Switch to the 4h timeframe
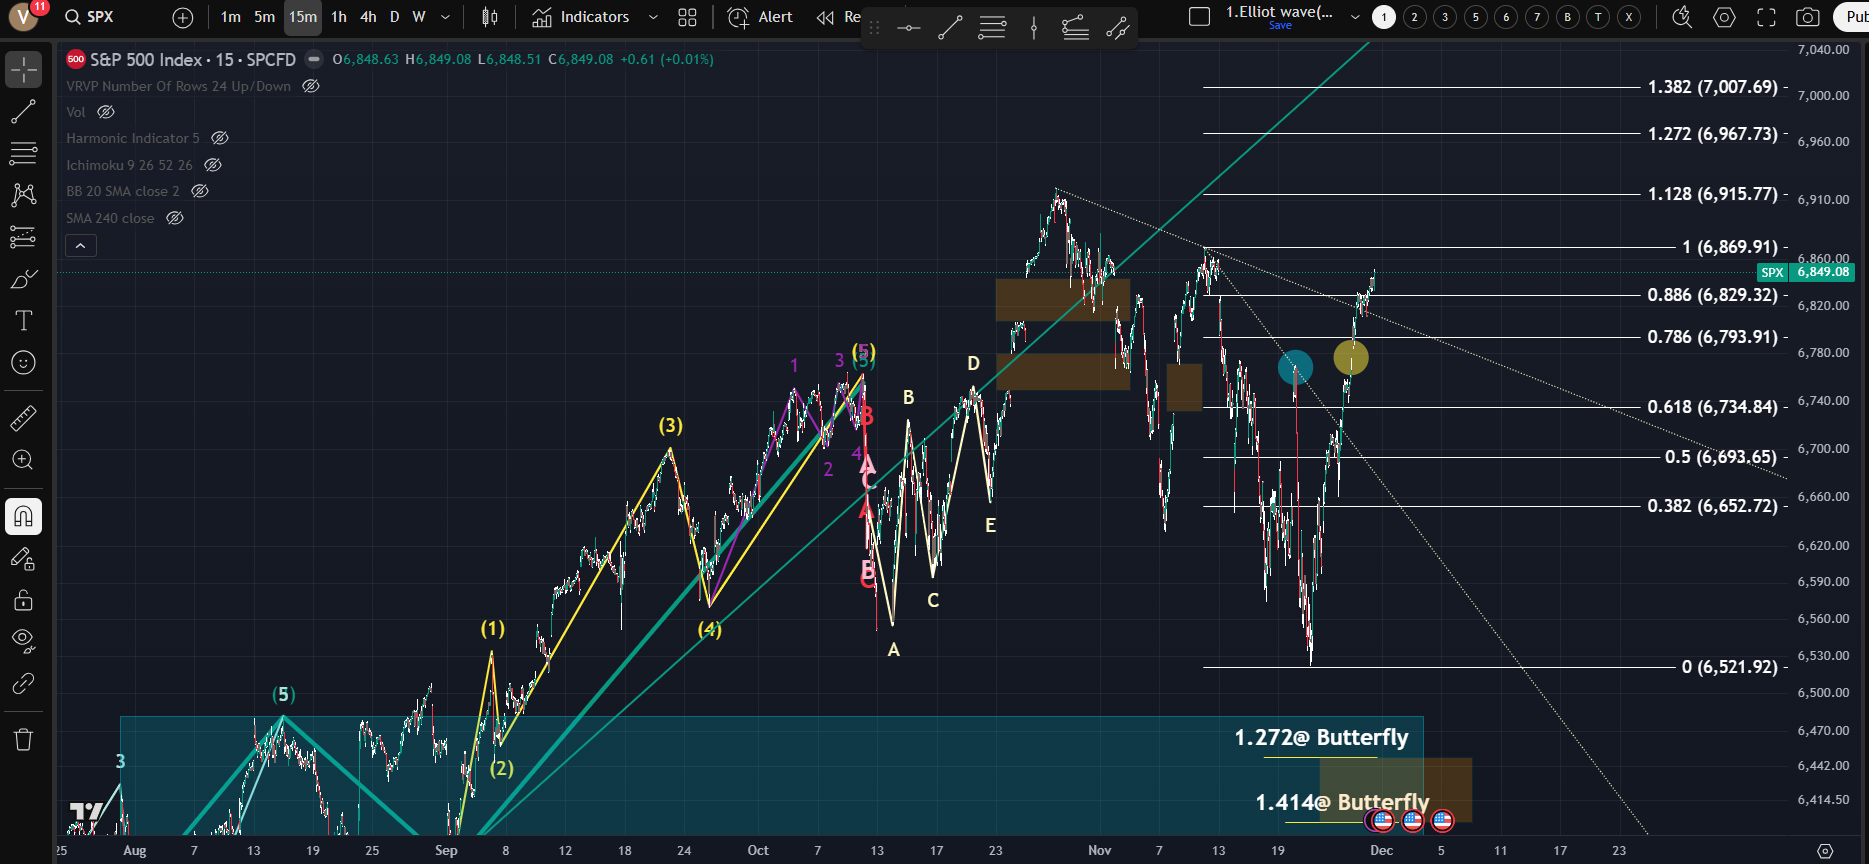Viewport: 1869px width, 864px height. pyautogui.click(x=368, y=17)
